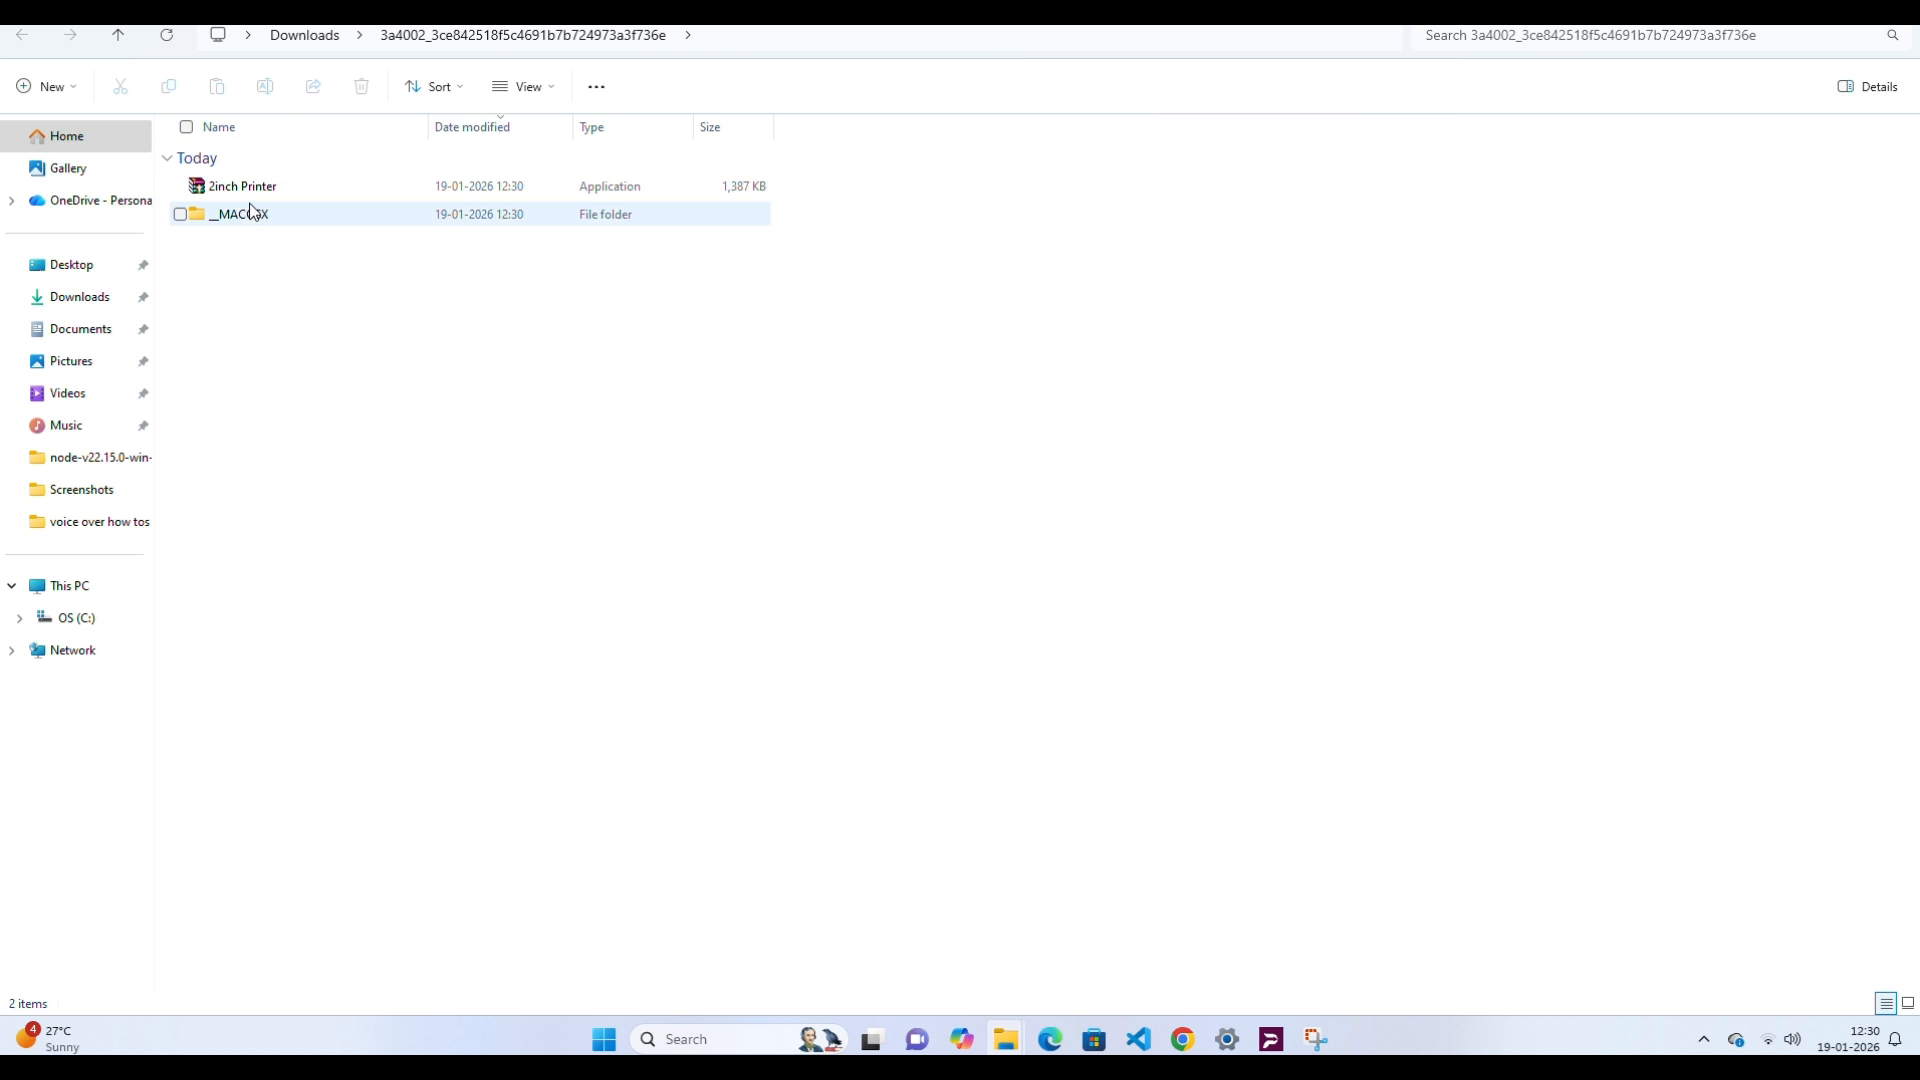The height and width of the screenshot is (1080, 1920).
Task: Click the refresh icon in address bar
Action: pyautogui.click(x=167, y=35)
